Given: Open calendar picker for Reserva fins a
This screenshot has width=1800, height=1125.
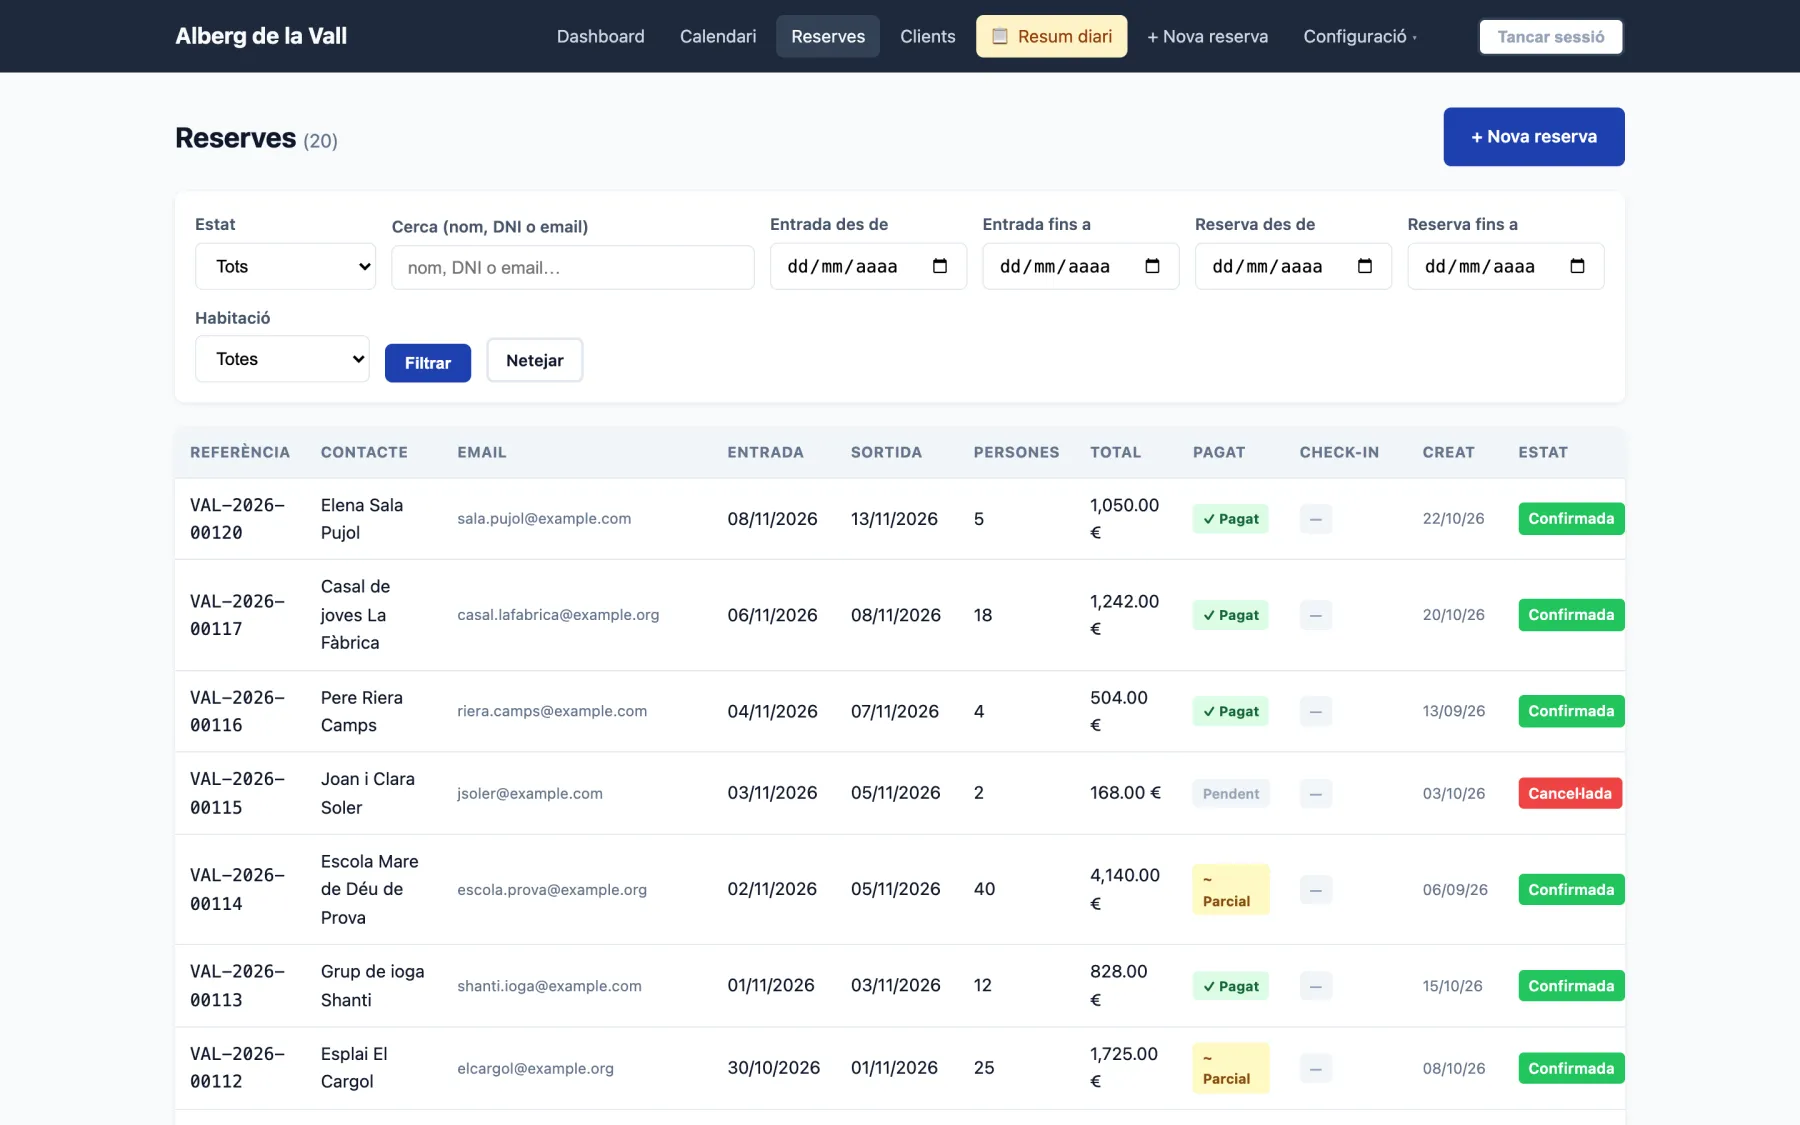Looking at the screenshot, I should click(1577, 266).
